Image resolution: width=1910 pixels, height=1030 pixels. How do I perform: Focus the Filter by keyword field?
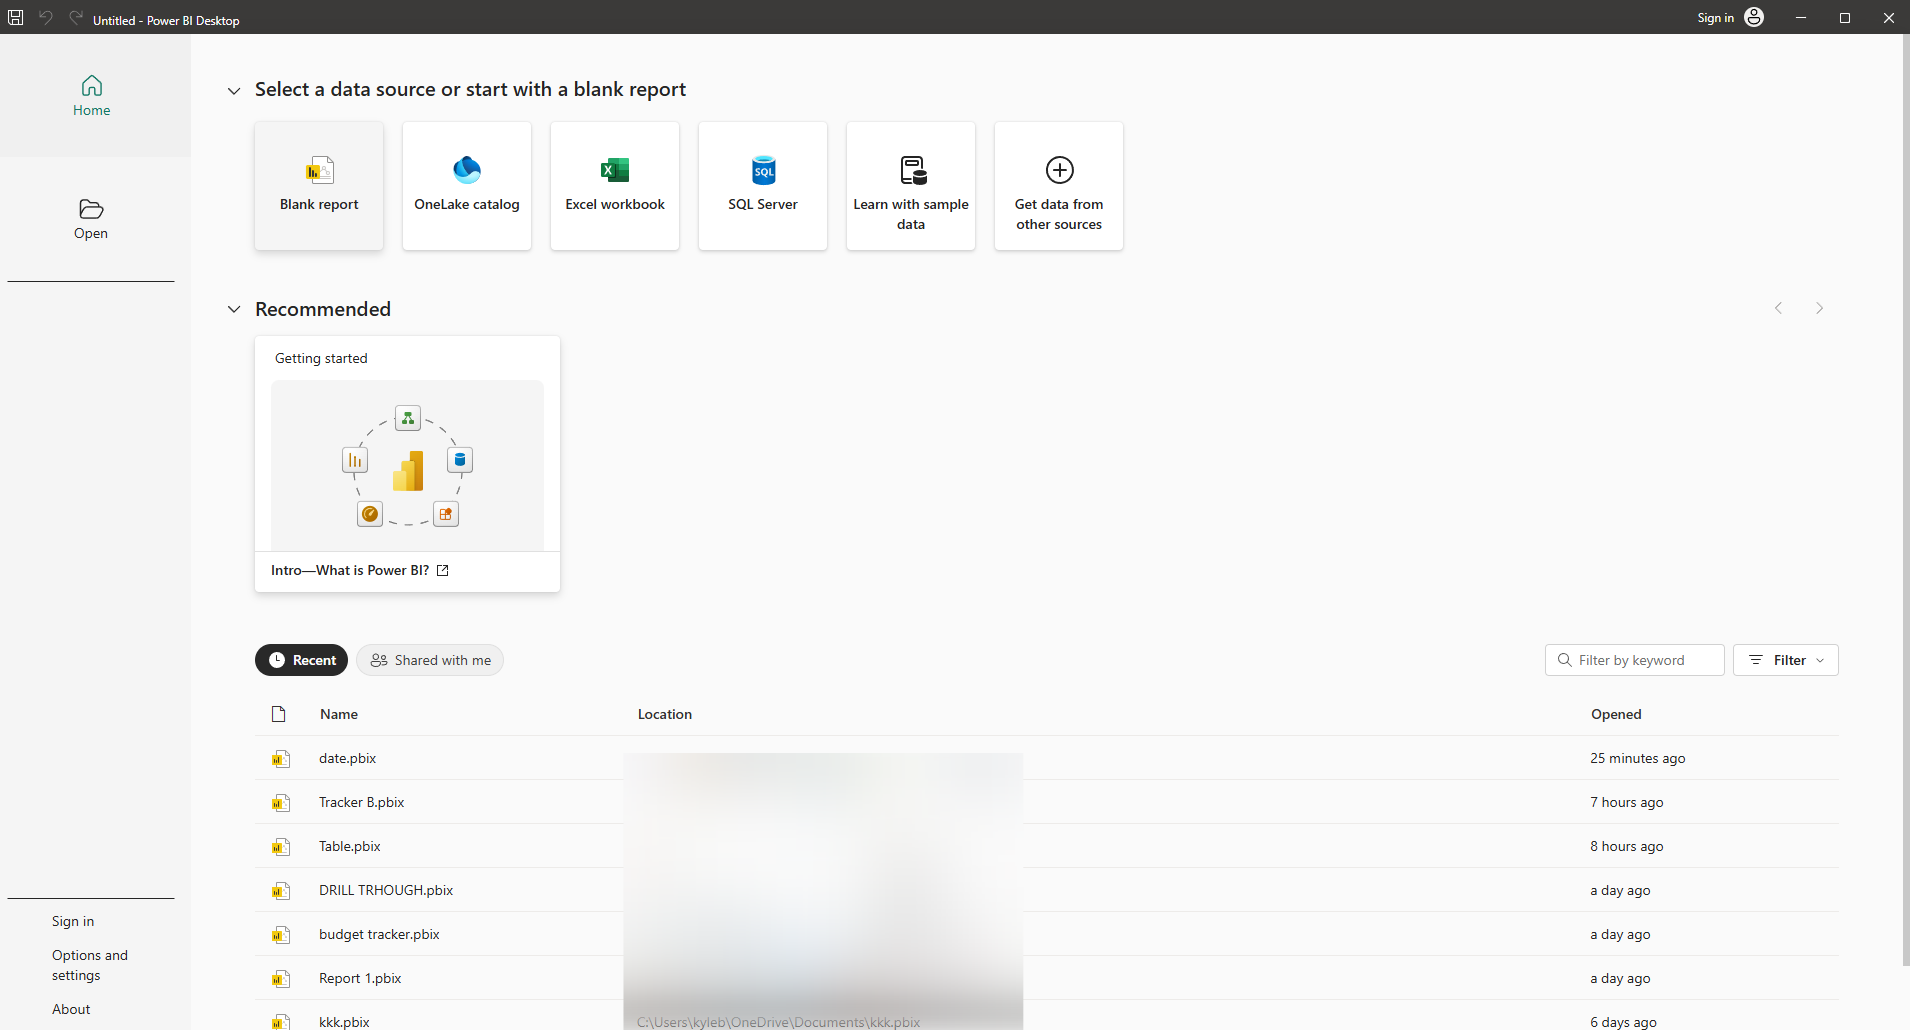pos(1634,660)
